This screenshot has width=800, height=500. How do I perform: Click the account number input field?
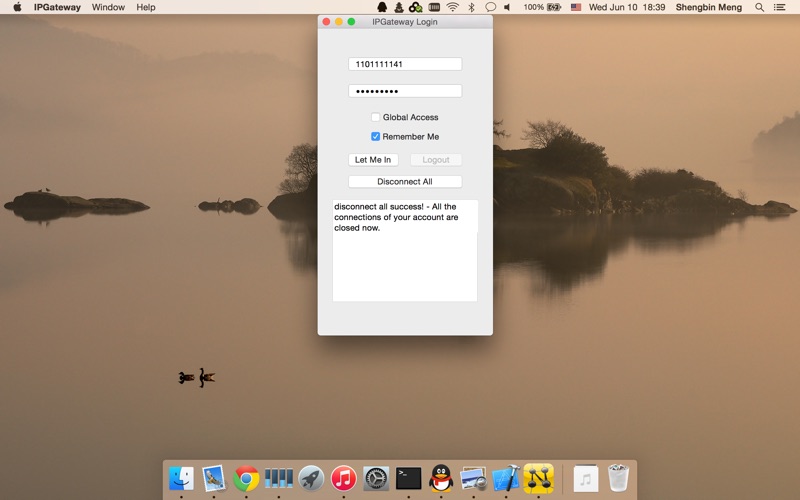pyautogui.click(x=405, y=64)
